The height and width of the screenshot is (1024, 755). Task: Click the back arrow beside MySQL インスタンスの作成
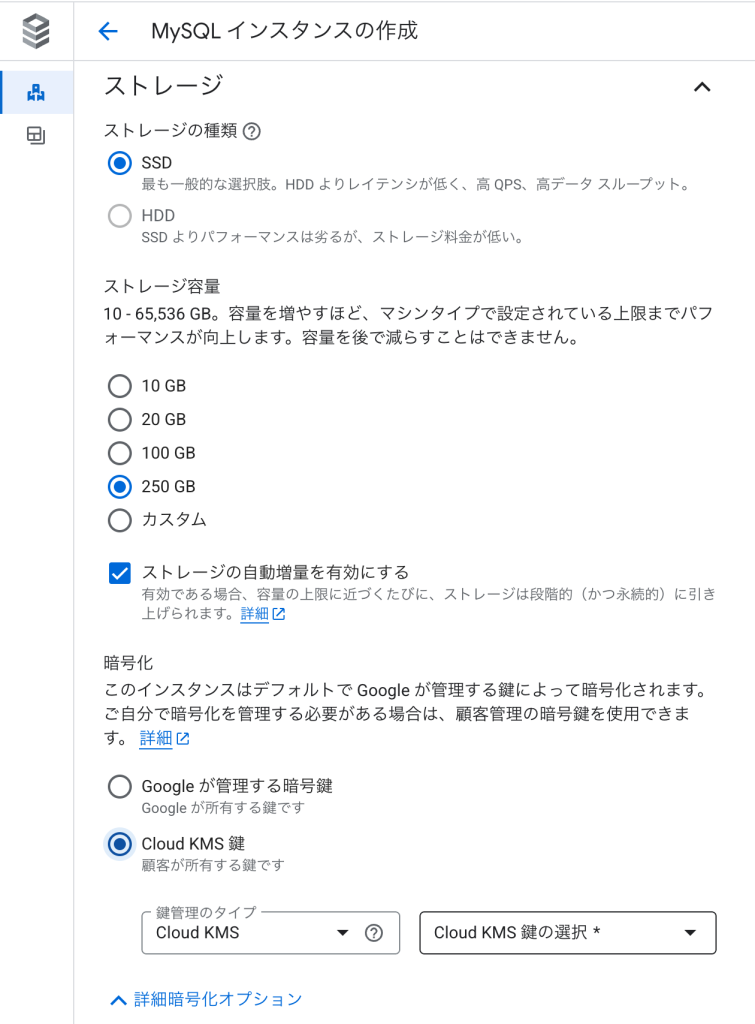pyautogui.click(x=108, y=31)
